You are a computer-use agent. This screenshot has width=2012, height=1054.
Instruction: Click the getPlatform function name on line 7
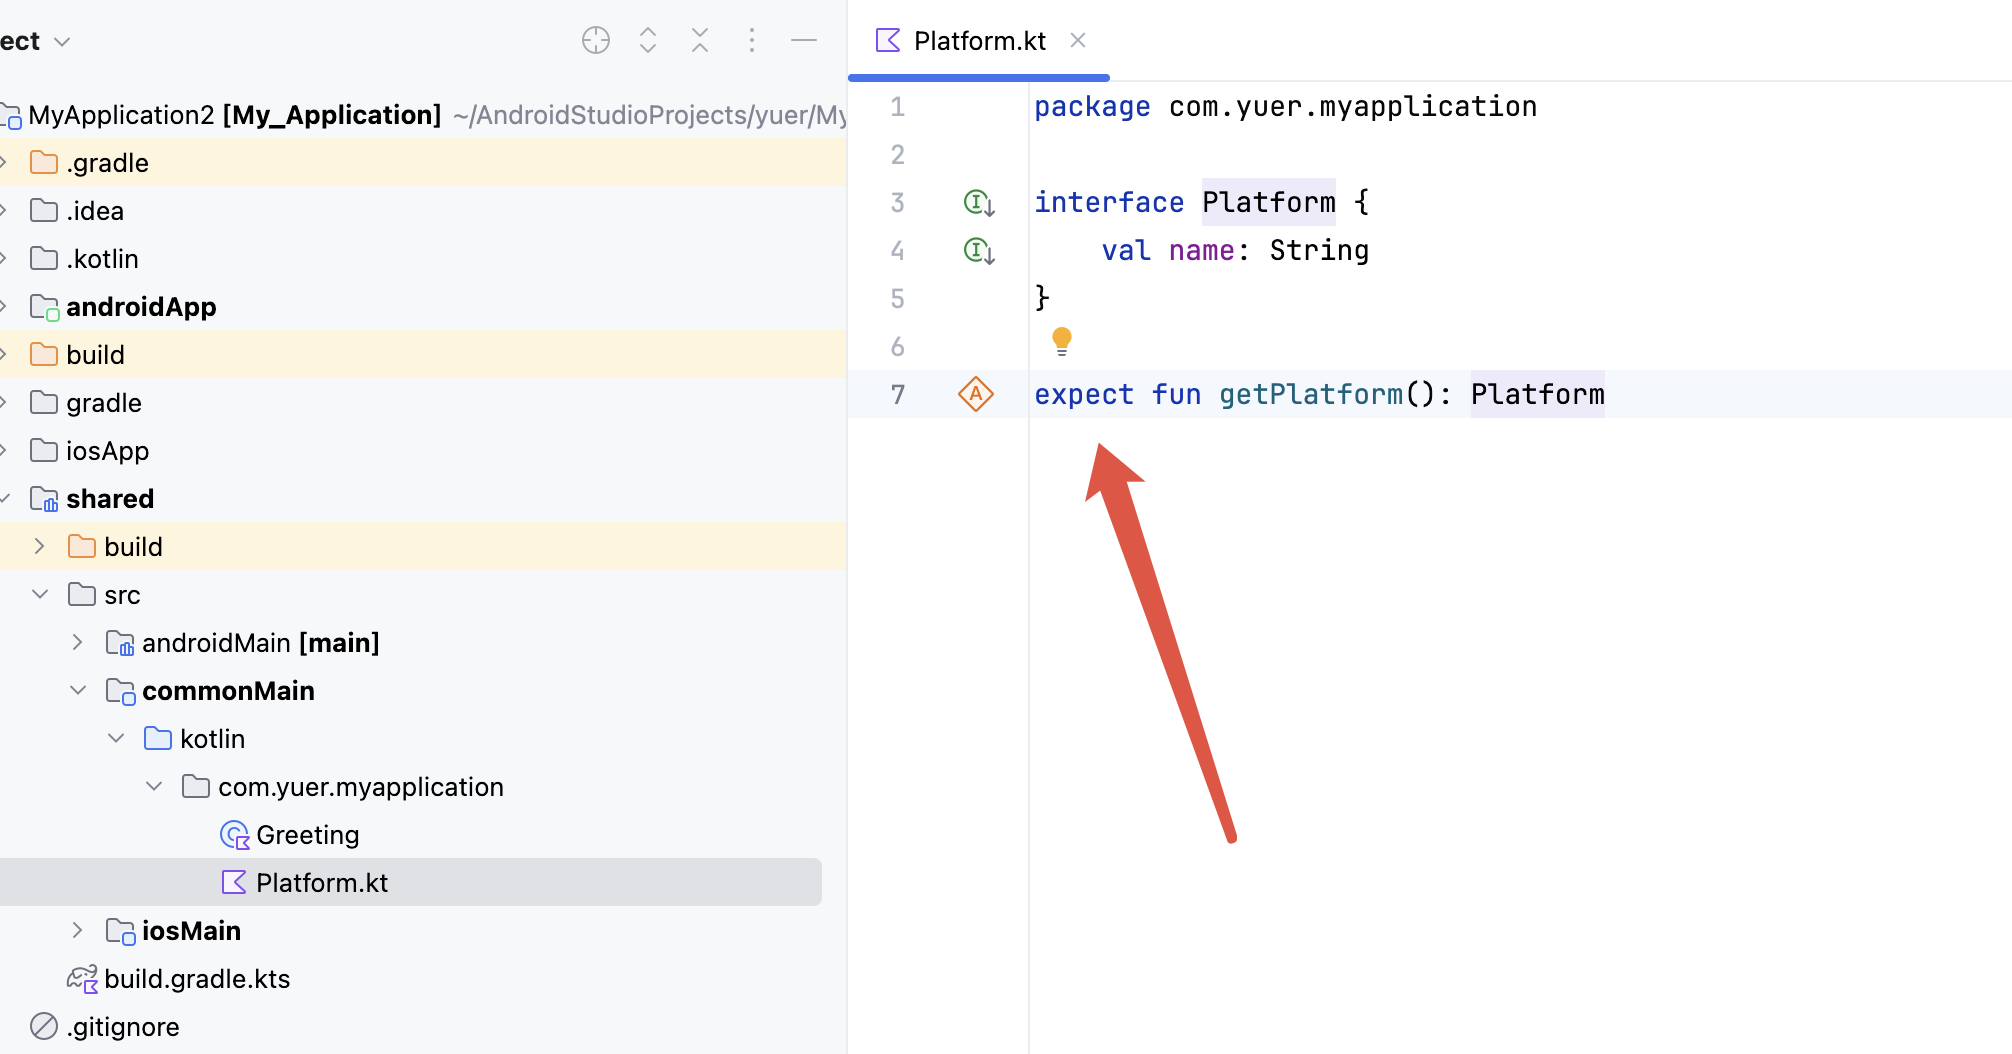point(1311,394)
